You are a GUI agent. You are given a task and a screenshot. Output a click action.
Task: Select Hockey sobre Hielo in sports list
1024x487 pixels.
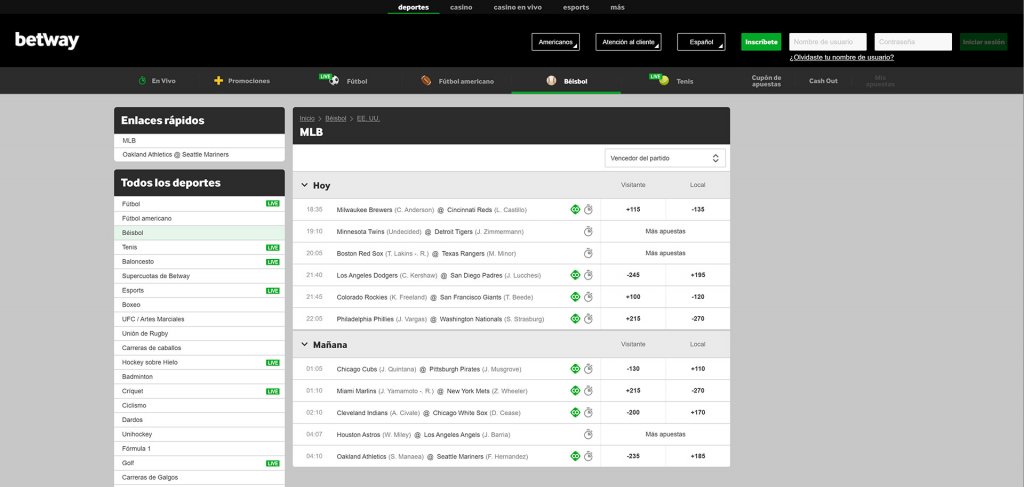(x=199, y=362)
